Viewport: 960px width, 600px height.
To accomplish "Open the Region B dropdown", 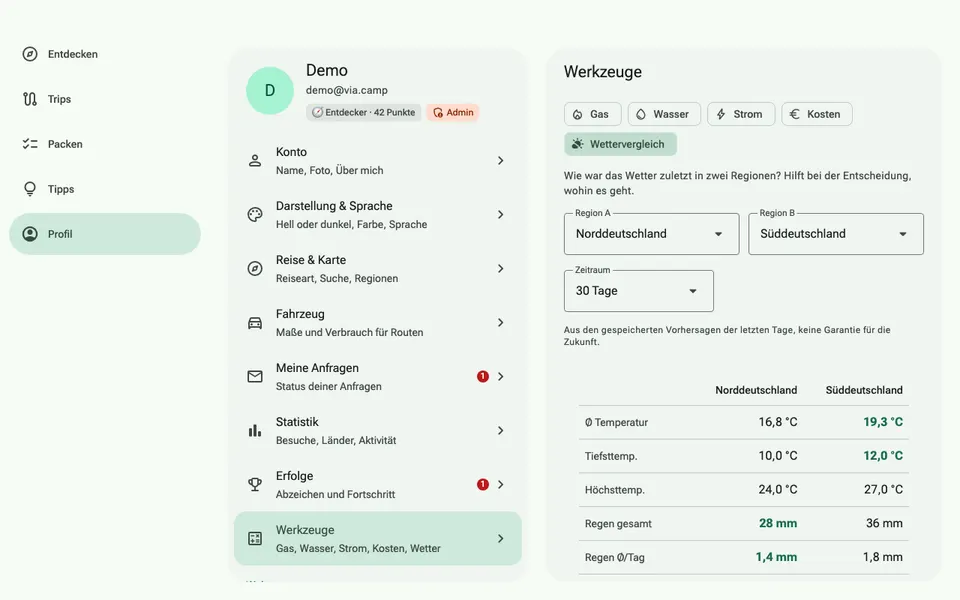I will (836, 234).
